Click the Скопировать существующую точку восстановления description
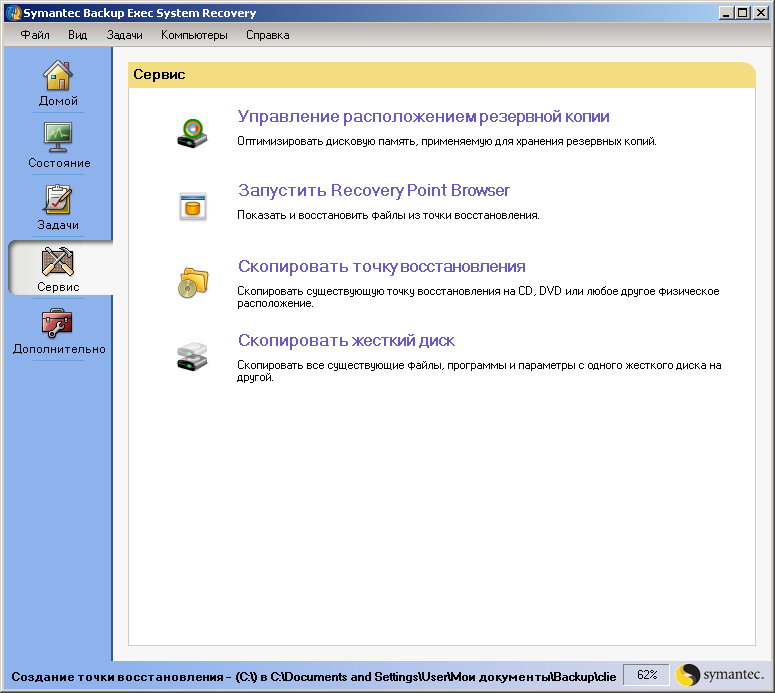The width and height of the screenshot is (775, 693). point(478,297)
